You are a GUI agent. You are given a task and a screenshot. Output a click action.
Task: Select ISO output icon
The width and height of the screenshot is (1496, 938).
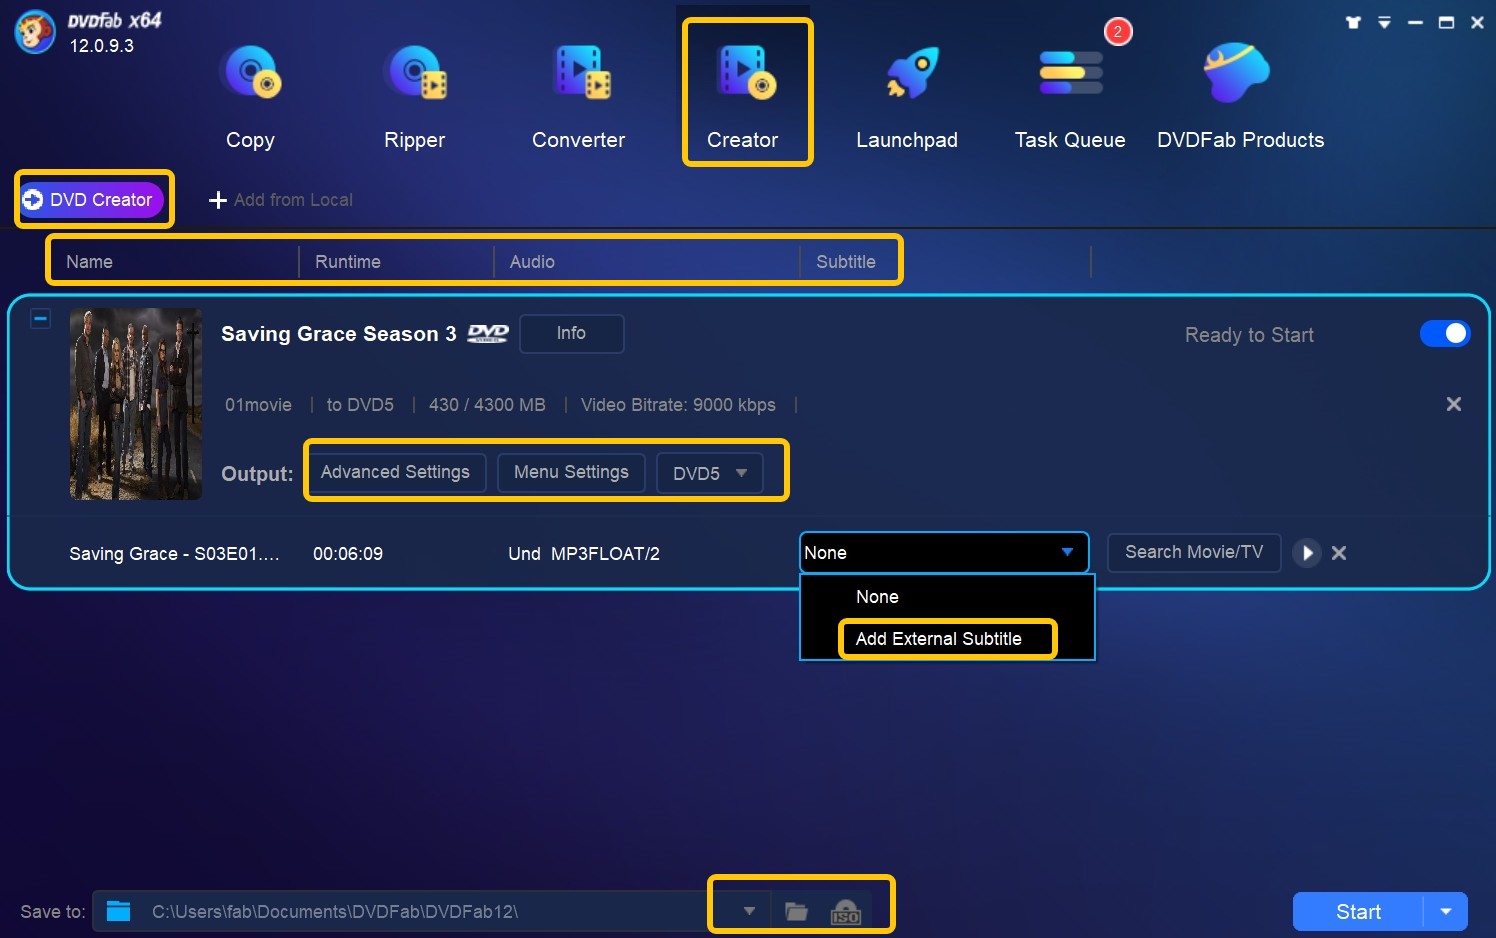pyautogui.click(x=845, y=911)
